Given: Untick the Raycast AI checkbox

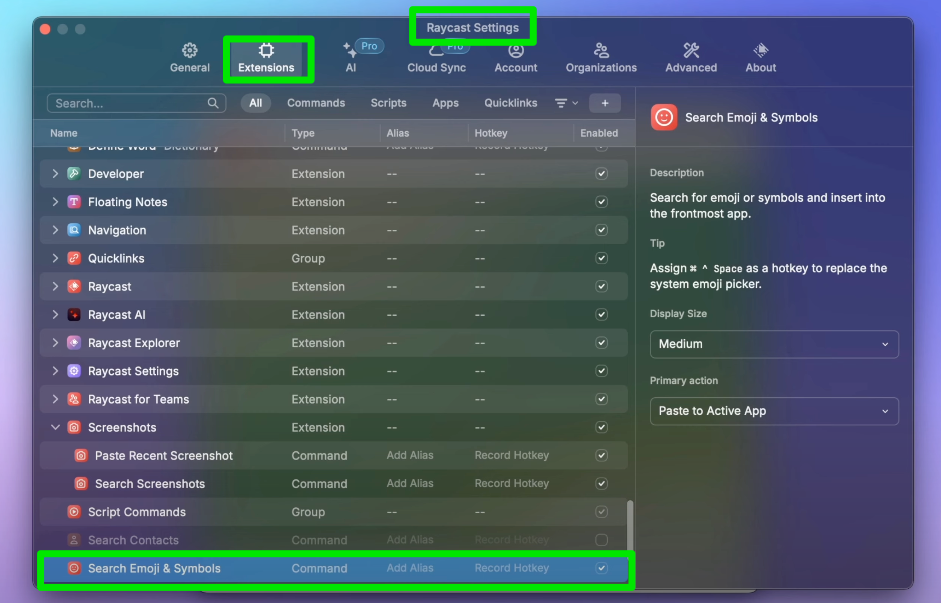Looking at the screenshot, I should (x=601, y=314).
